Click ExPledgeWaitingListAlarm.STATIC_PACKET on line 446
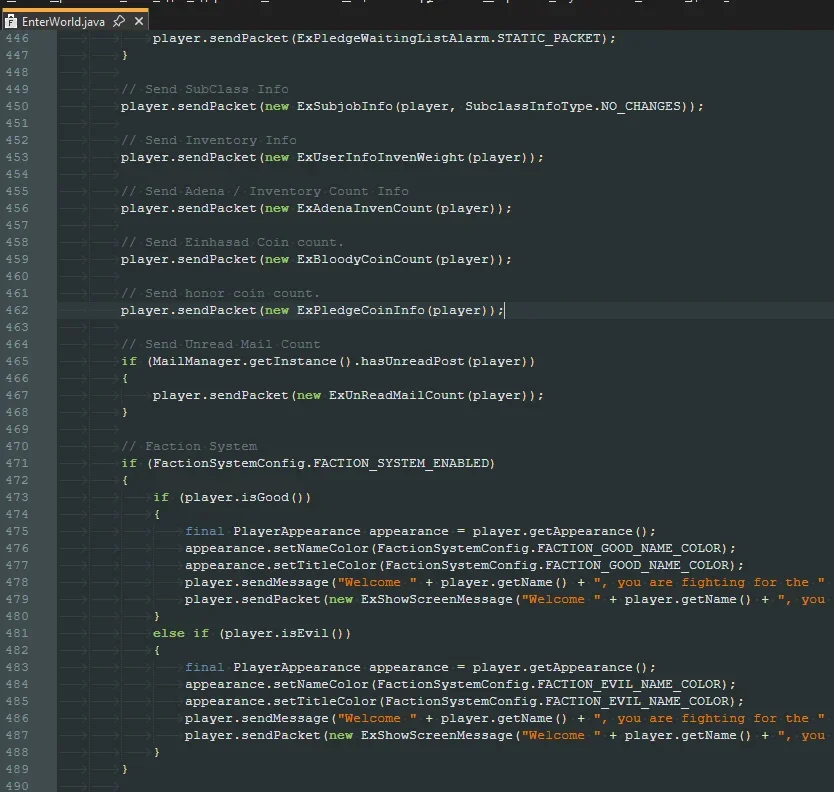 448,38
